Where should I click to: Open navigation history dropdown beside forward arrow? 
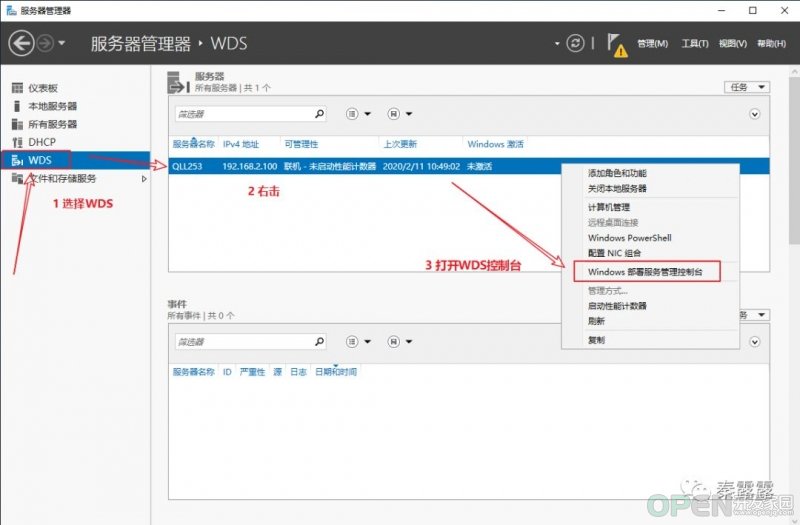tap(62, 43)
